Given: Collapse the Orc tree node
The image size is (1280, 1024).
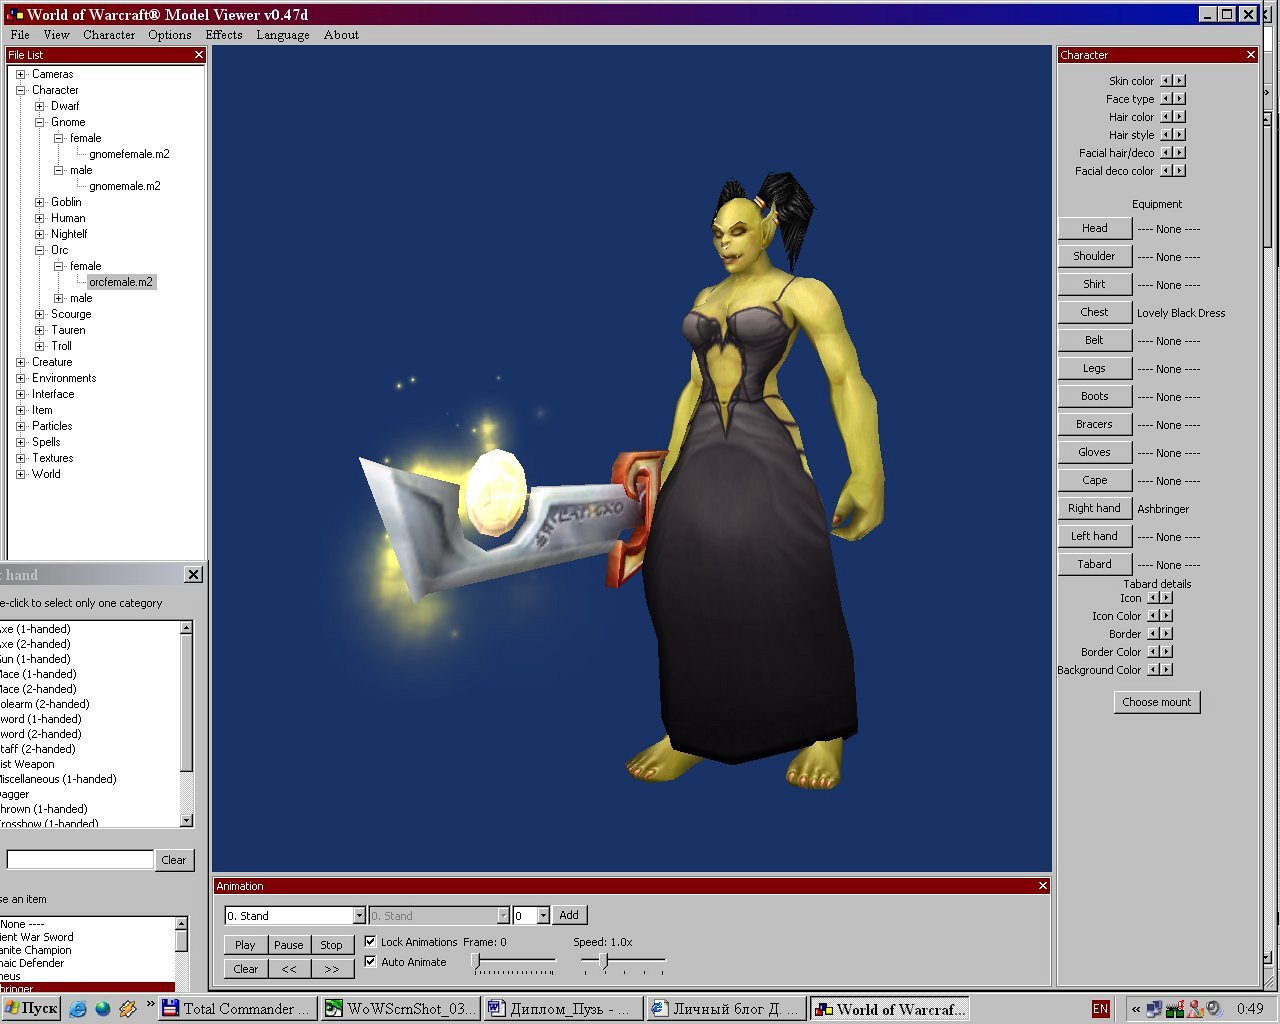Looking at the screenshot, I should (40, 250).
